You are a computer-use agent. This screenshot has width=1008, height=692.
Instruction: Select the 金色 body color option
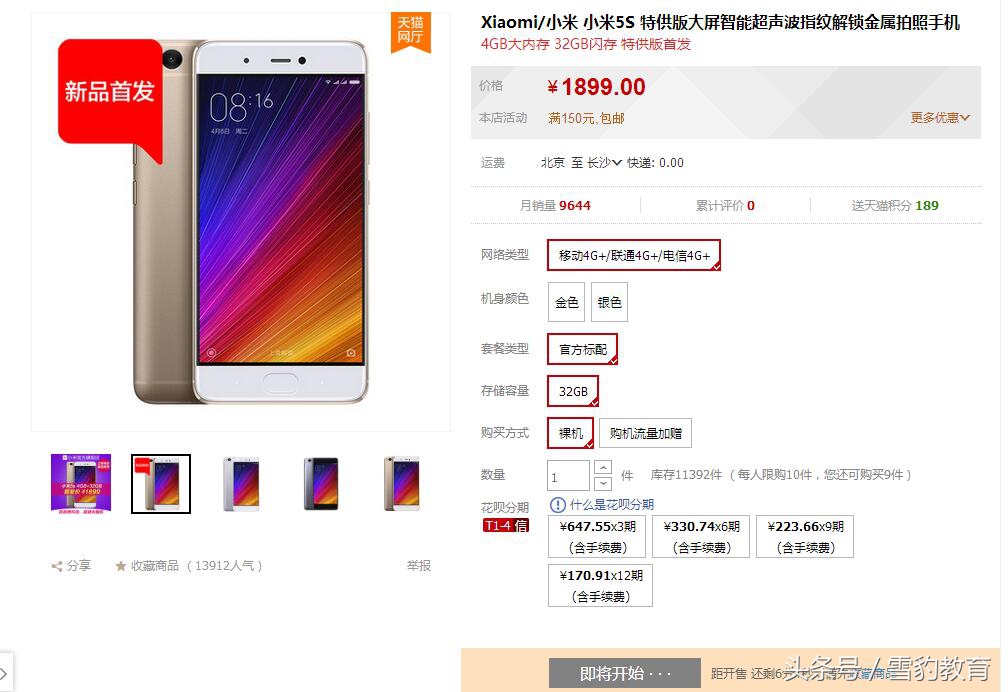point(566,302)
